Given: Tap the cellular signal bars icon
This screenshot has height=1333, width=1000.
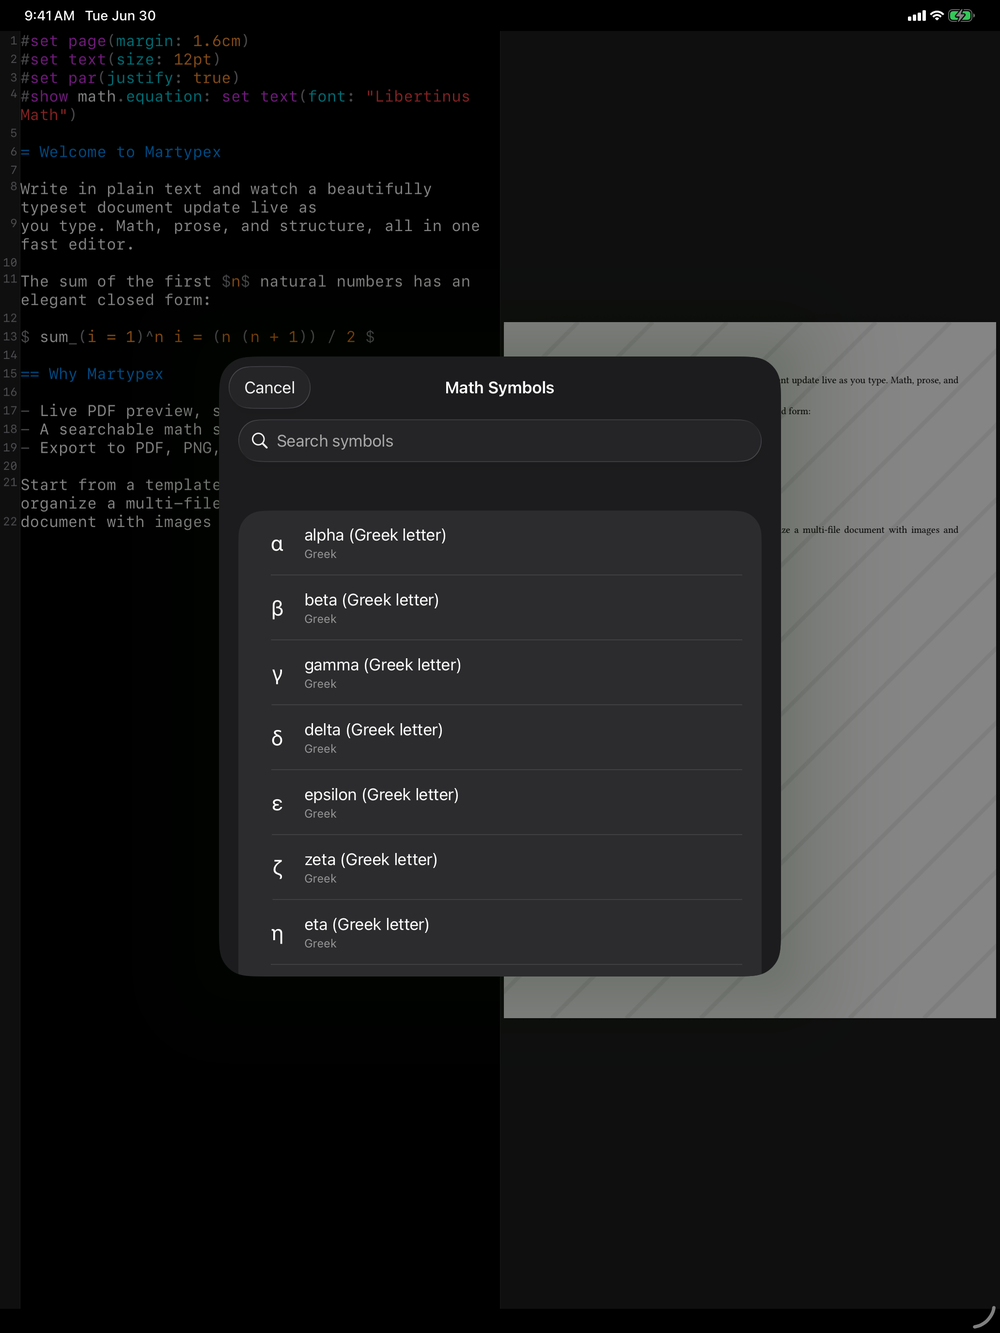Looking at the screenshot, I should click(x=917, y=16).
